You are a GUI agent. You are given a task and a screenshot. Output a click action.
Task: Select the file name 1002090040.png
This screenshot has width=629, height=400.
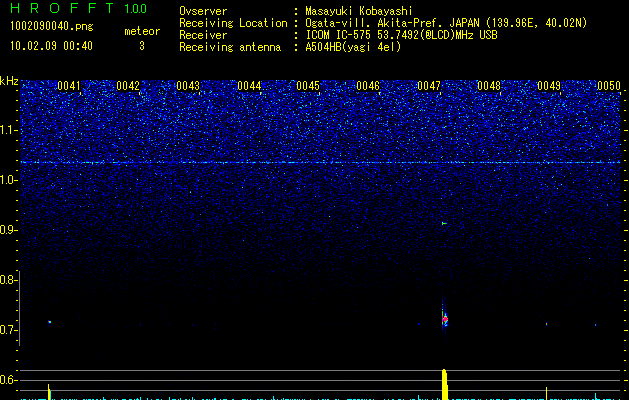click(52, 27)
